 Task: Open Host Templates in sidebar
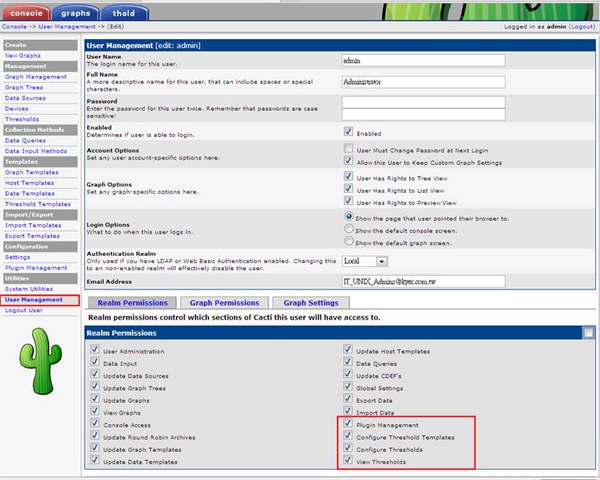(x=29, y=183)
